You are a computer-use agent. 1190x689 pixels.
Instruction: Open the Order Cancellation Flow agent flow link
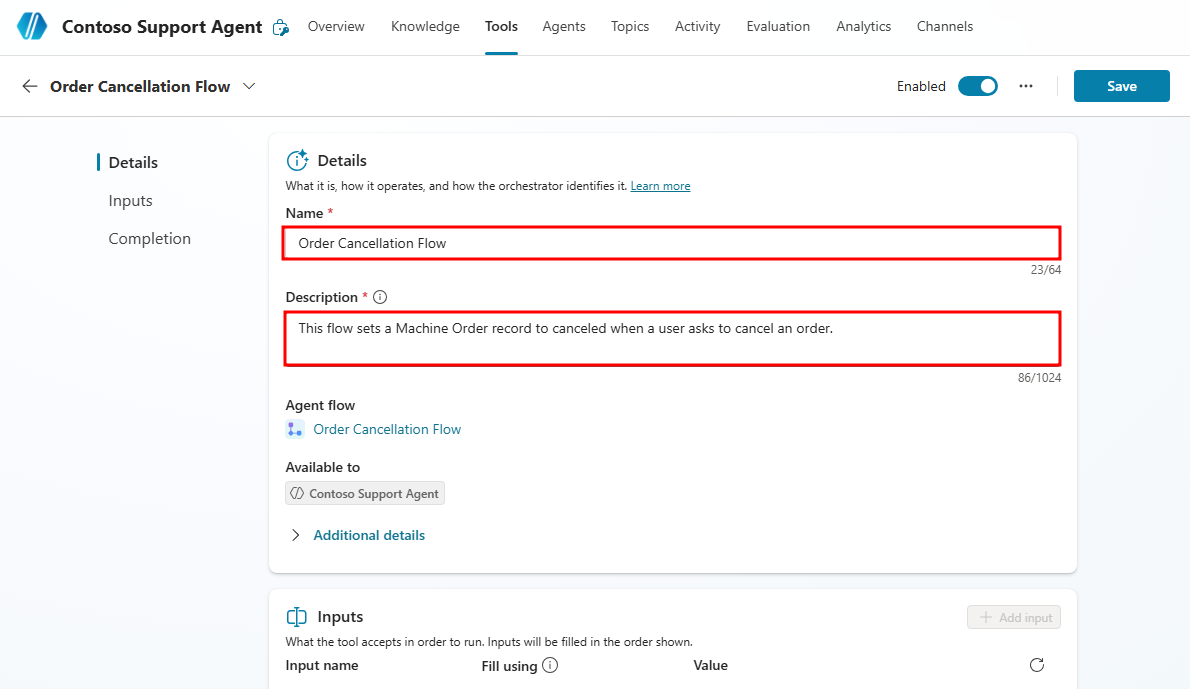pyautogui.click(x=387, y=429)
